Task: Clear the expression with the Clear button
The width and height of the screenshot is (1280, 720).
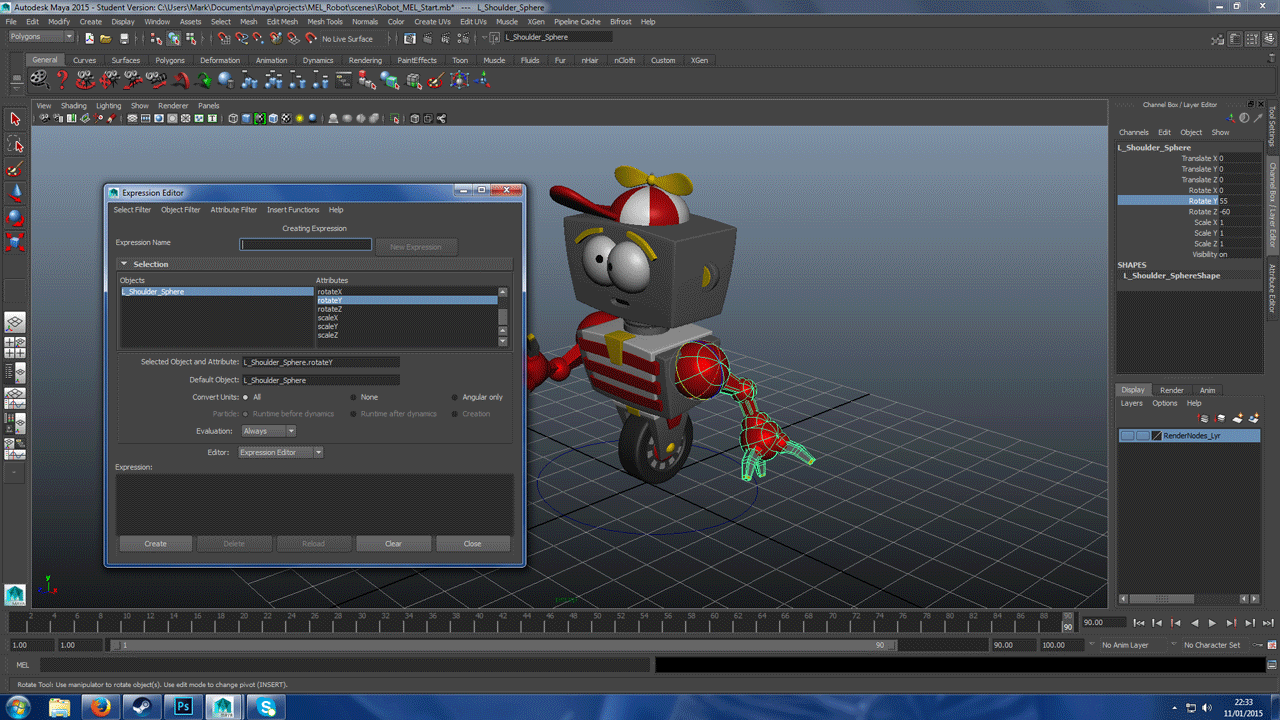Action: click(x=393, y=543)
